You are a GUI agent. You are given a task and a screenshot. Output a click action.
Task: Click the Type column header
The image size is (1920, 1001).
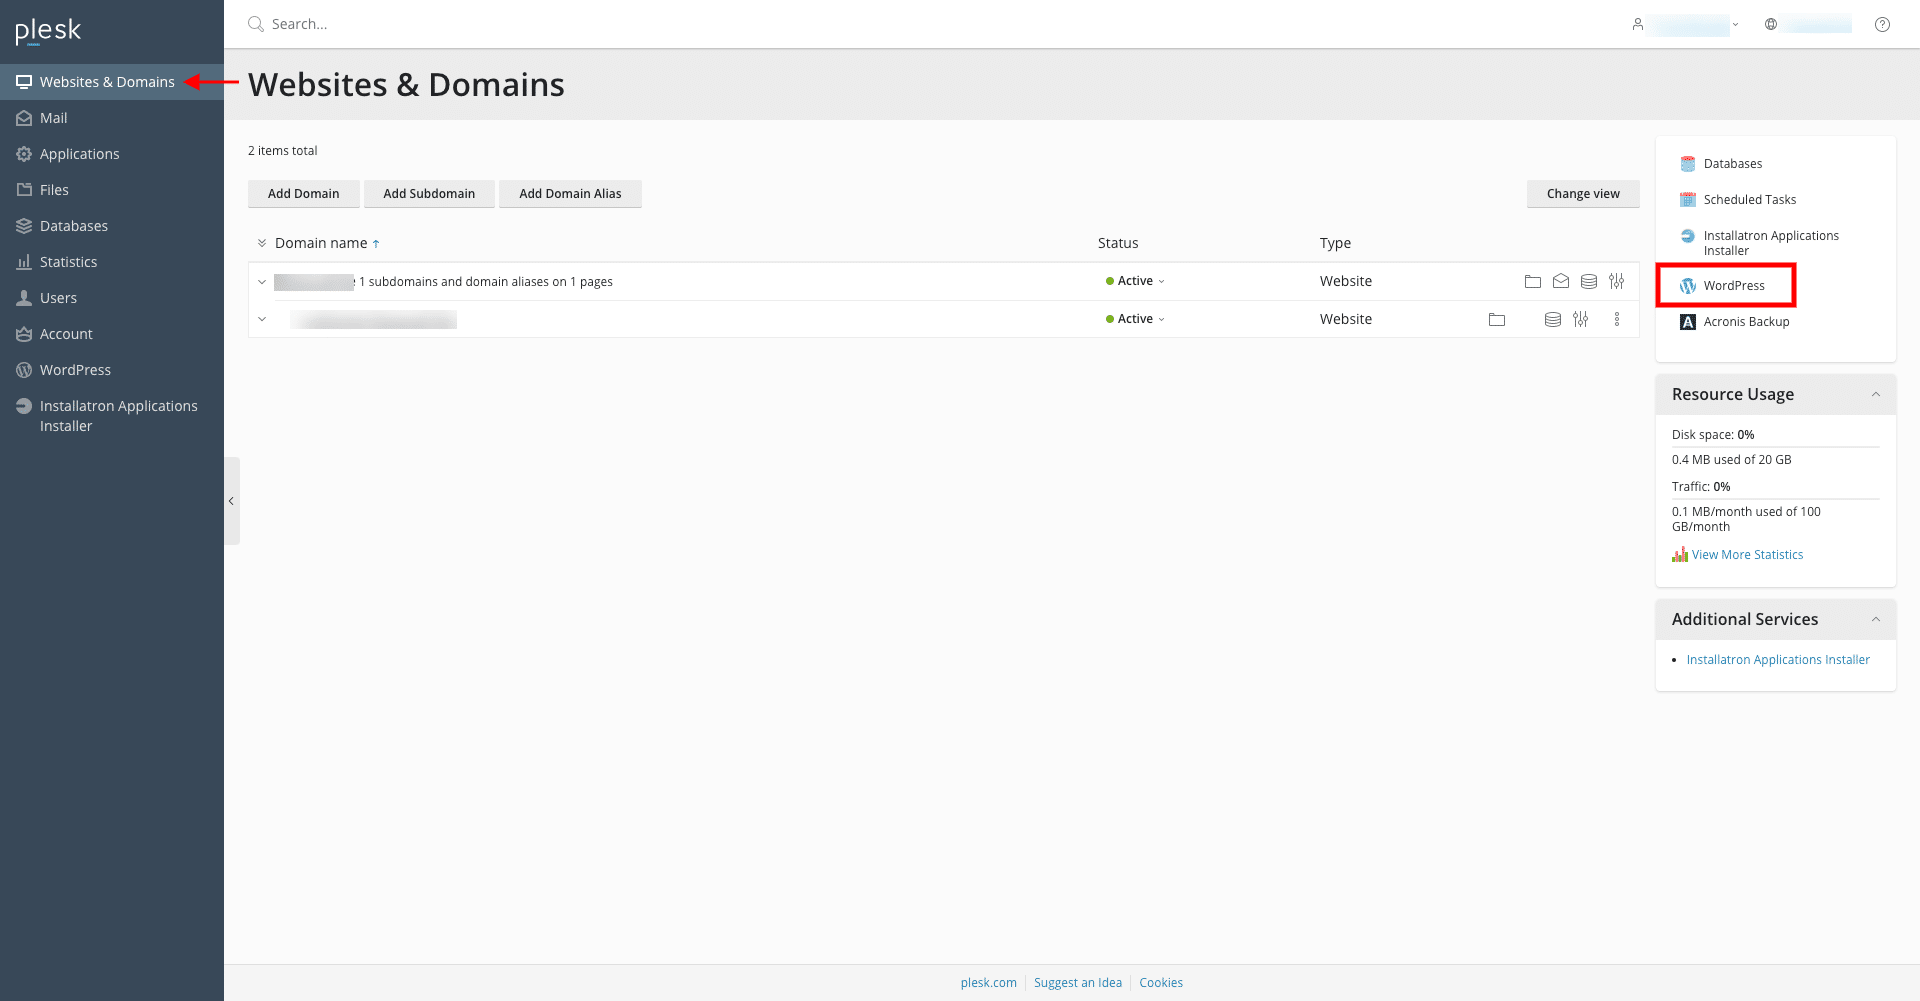tap(1335, 243)
